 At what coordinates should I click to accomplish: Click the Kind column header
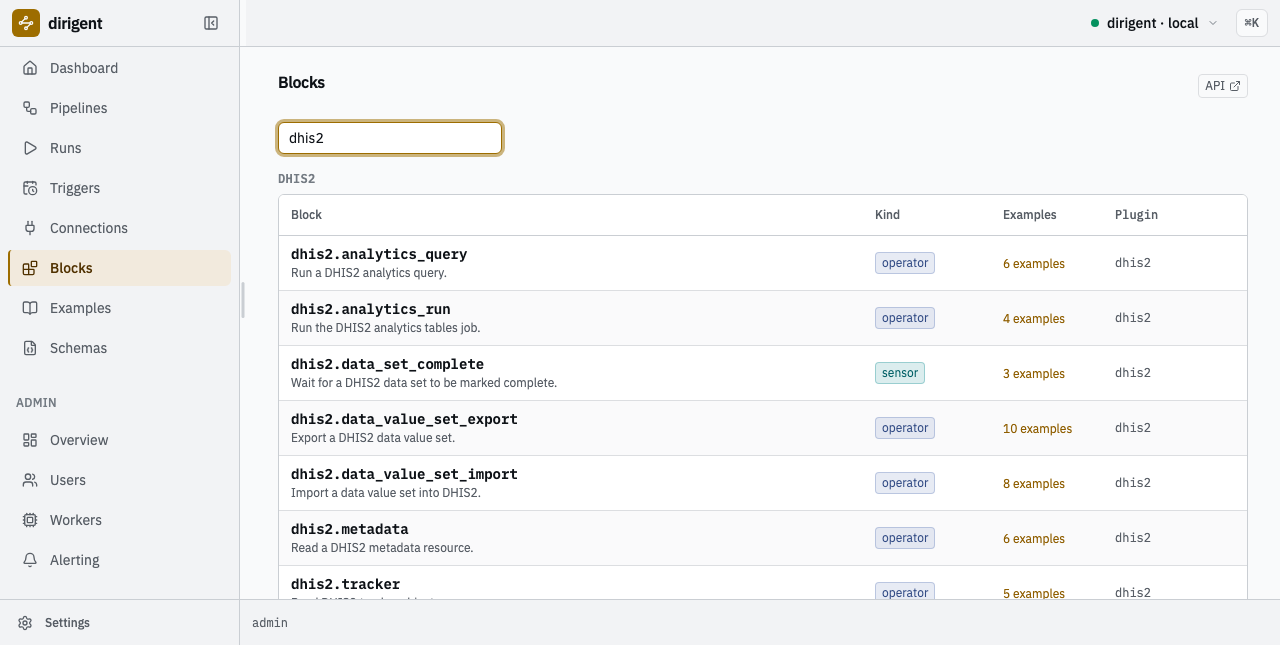pyautogui.click(x=887, y=215)
